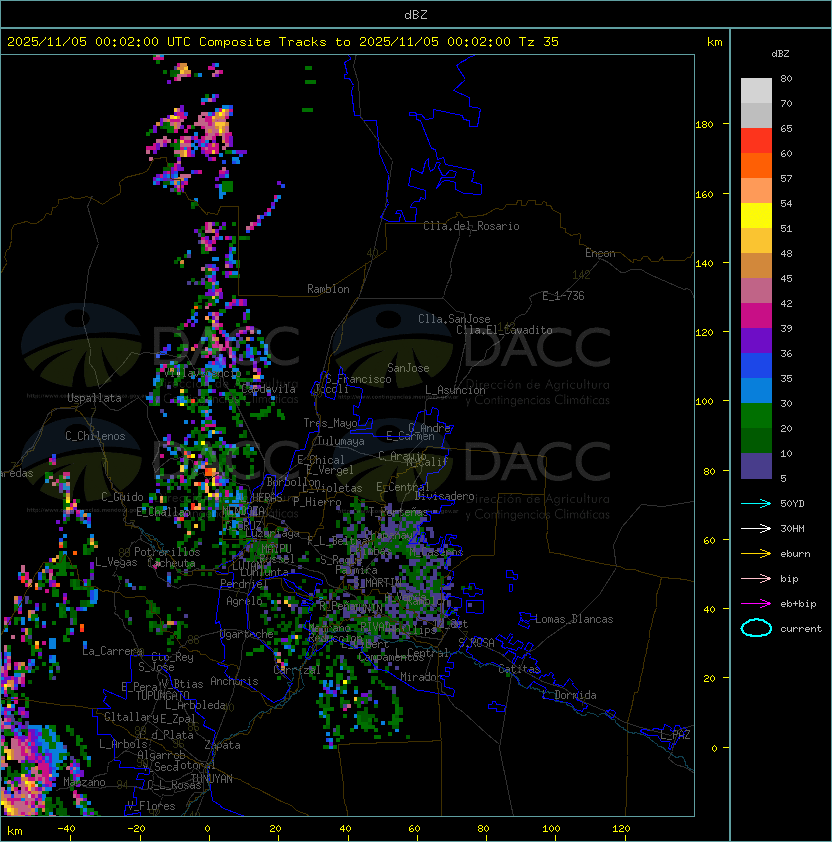Click the cyan 50YD arrow legend icon

pos(756,503)
